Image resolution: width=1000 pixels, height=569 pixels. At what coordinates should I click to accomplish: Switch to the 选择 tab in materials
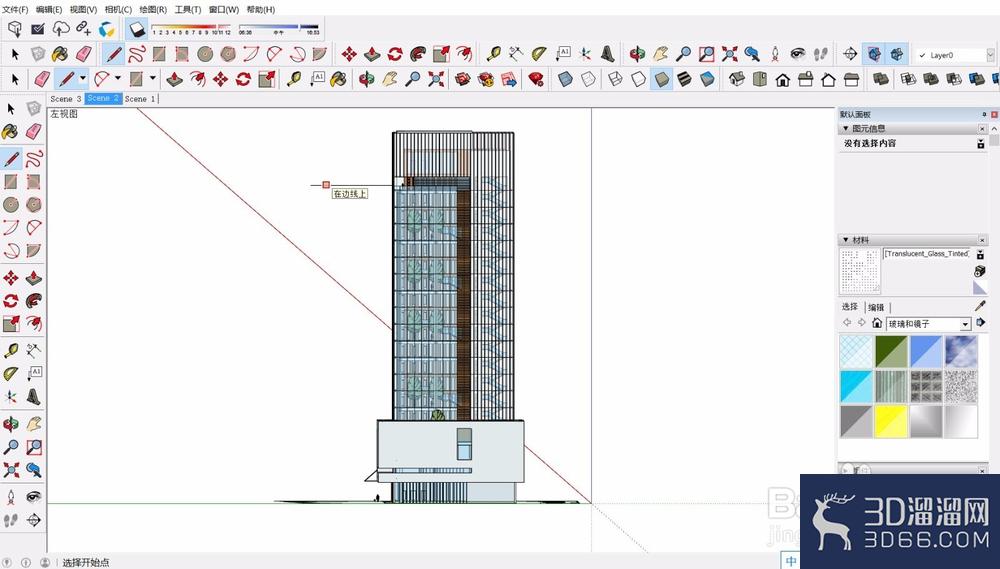850,307
